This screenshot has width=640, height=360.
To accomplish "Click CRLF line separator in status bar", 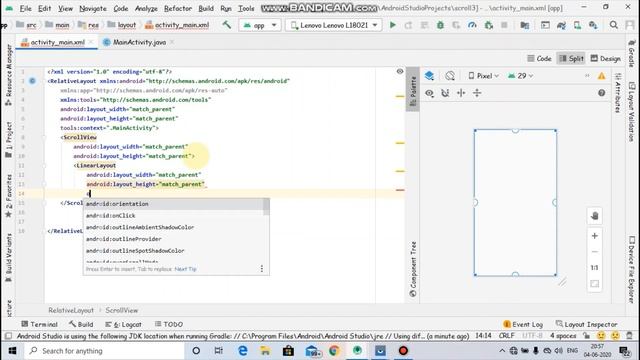I will tap(506, 336).
